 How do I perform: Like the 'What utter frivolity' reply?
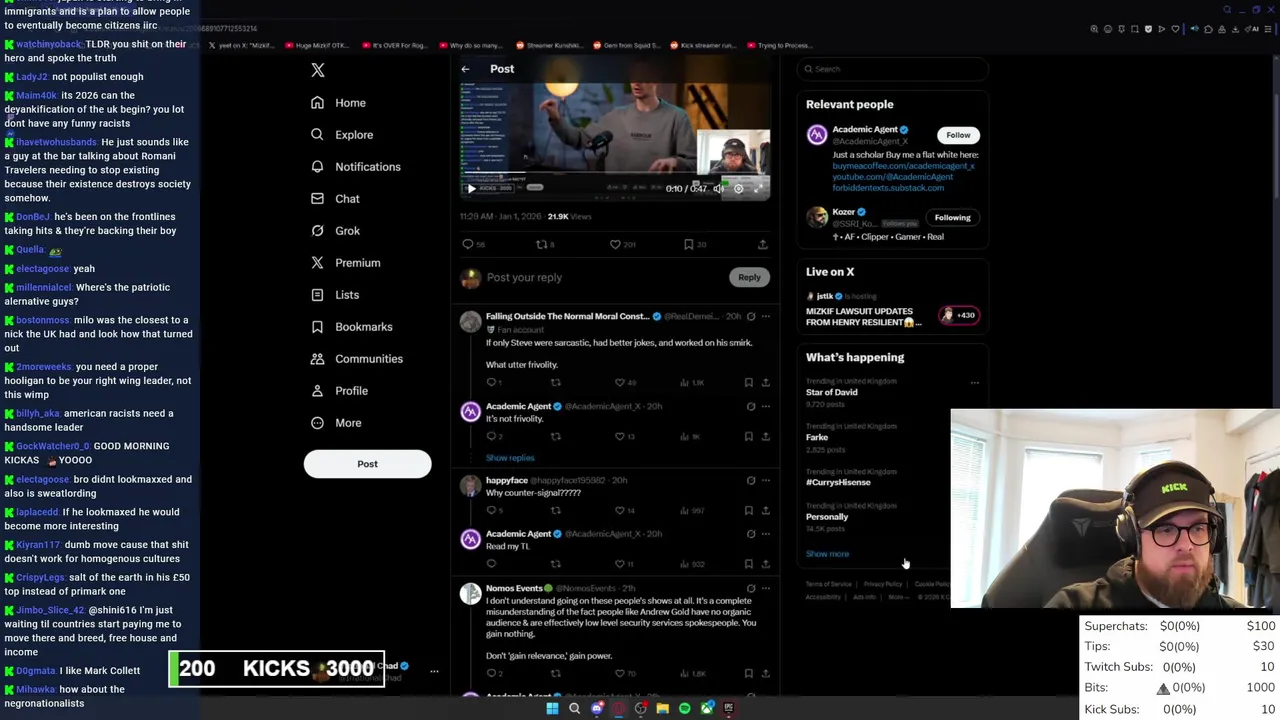click(619, 382)
